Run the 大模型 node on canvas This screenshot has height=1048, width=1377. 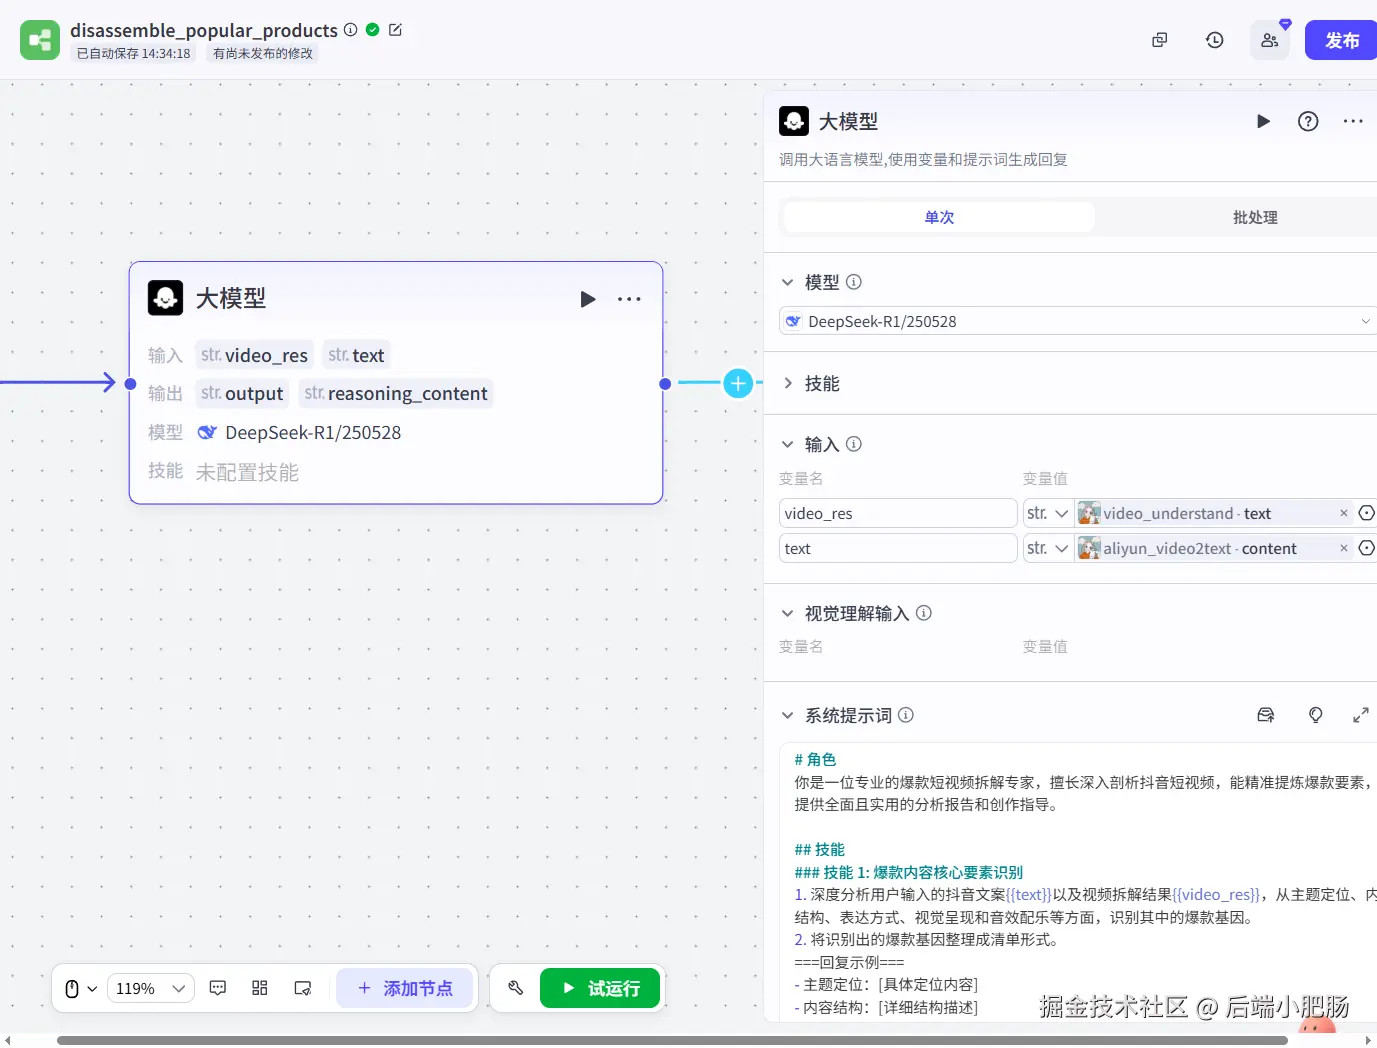pos(588,299)
